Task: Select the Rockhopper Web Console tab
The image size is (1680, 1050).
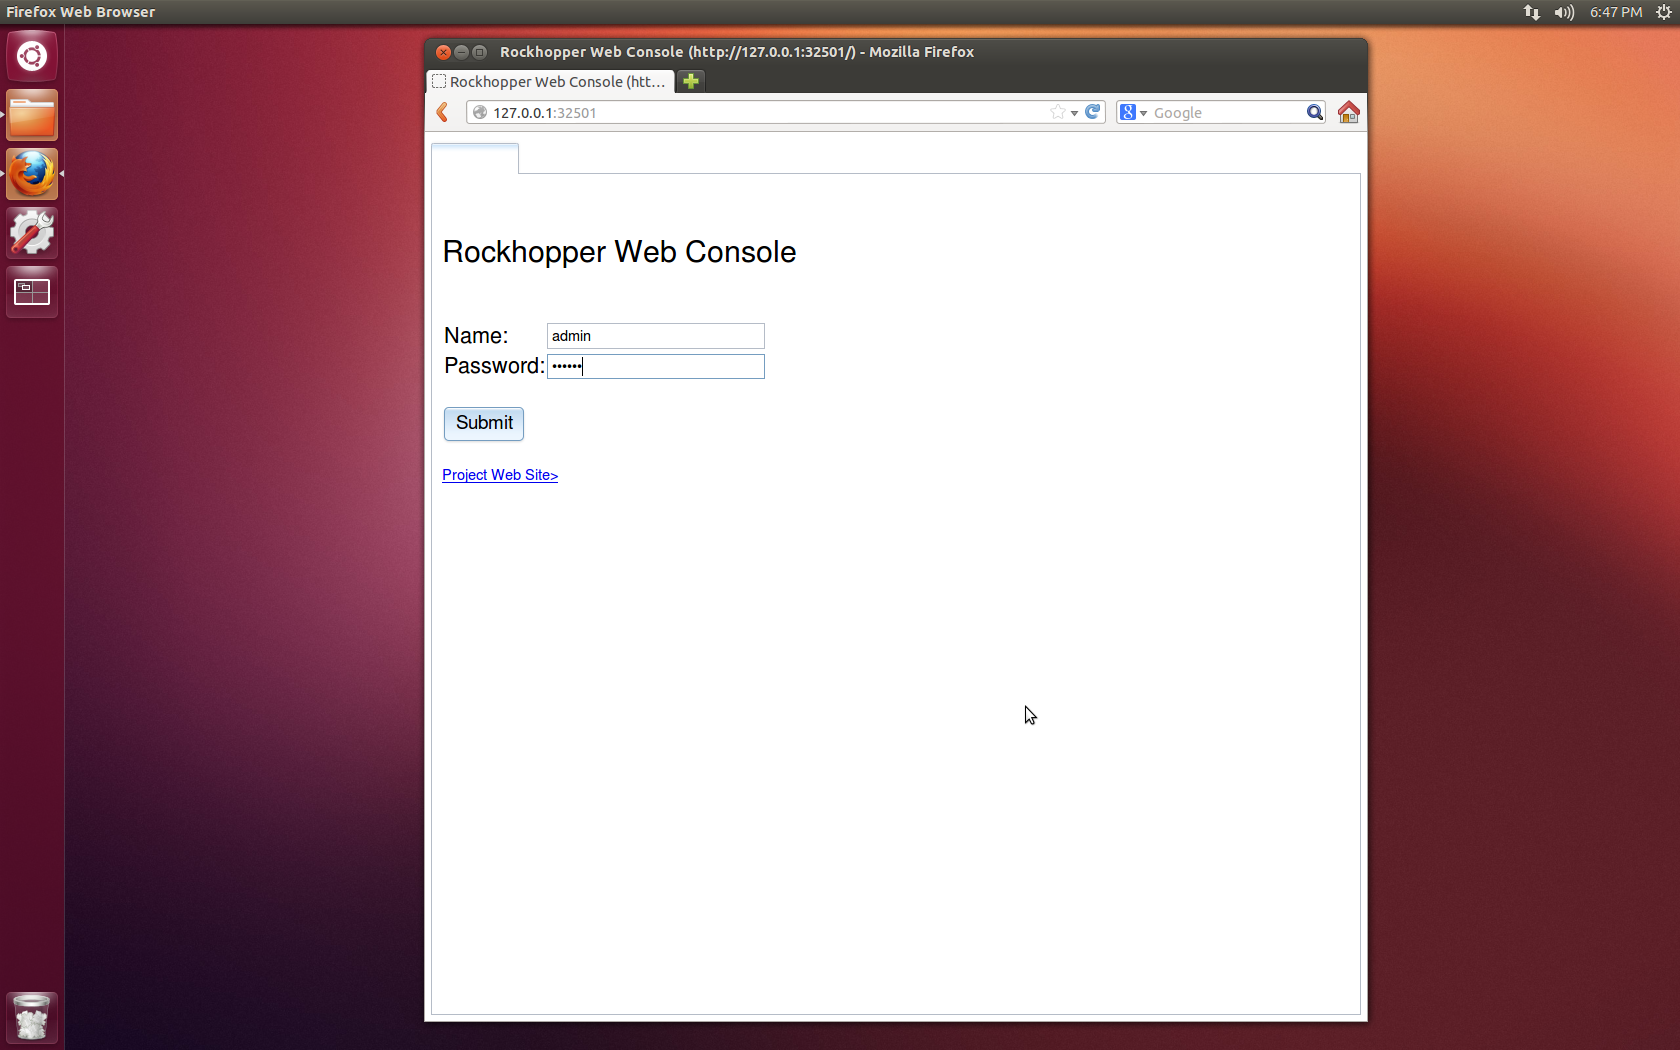Action: [551, 81]
